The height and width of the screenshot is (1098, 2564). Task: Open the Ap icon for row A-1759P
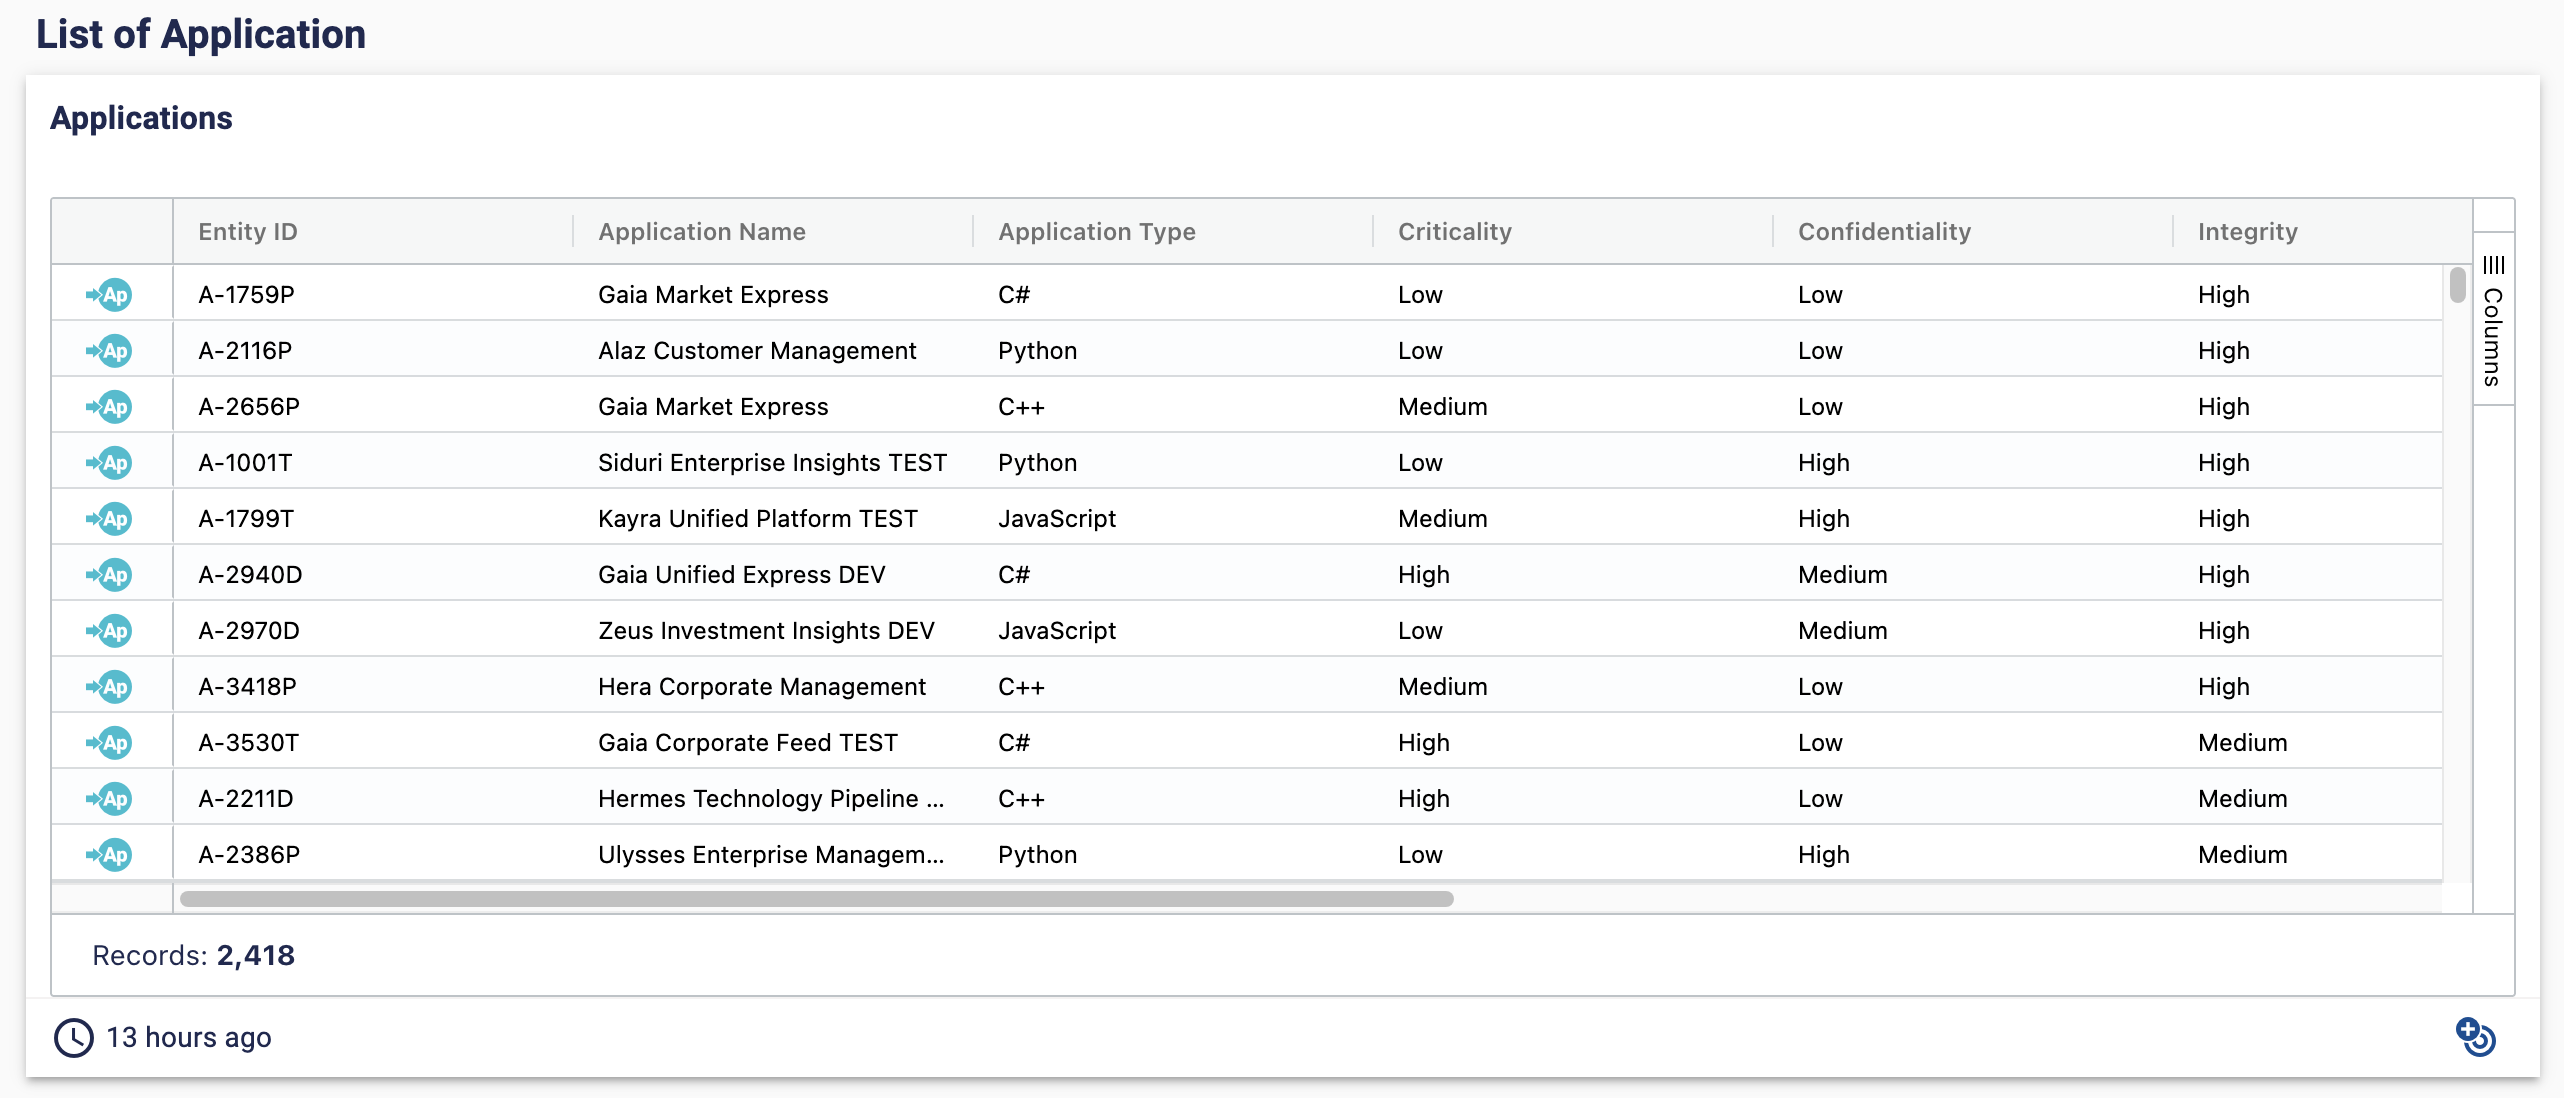point(109,295)
